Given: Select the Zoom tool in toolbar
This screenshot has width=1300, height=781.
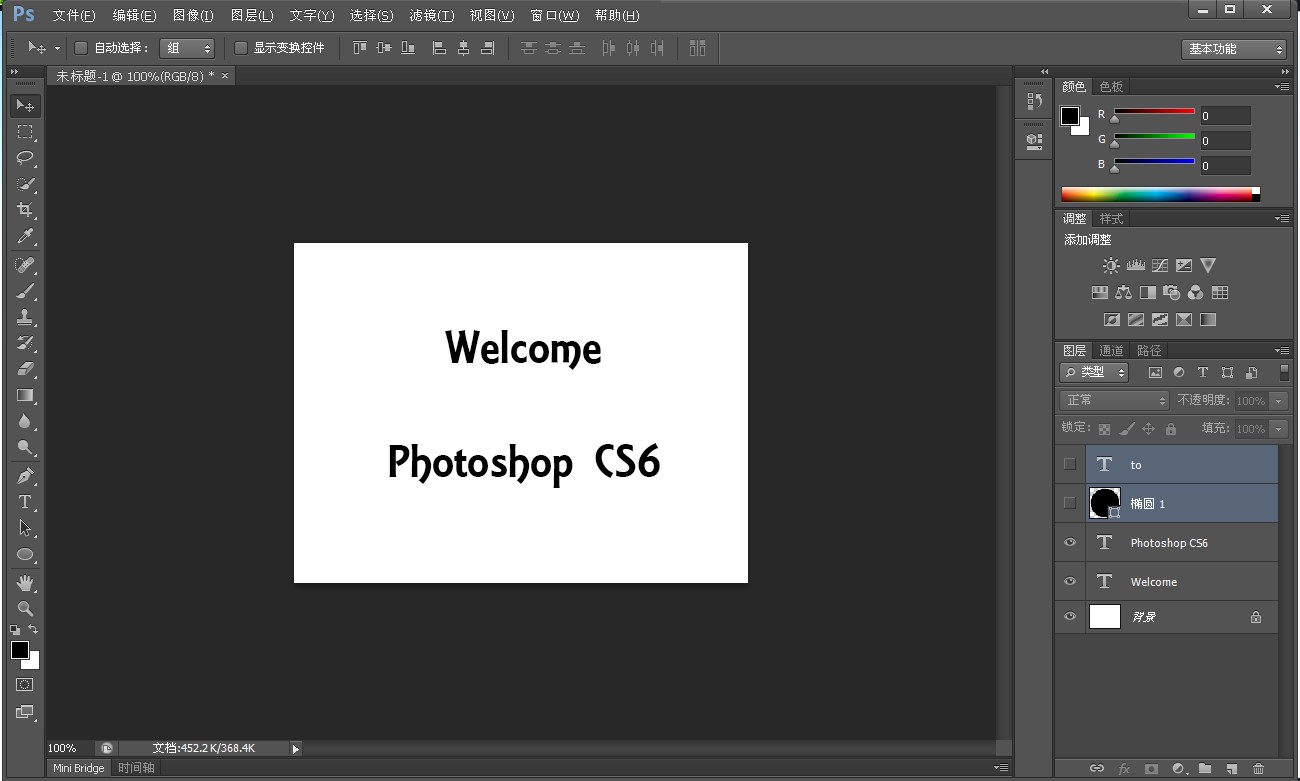Looking at the screenshot, I should click(25, 608).
